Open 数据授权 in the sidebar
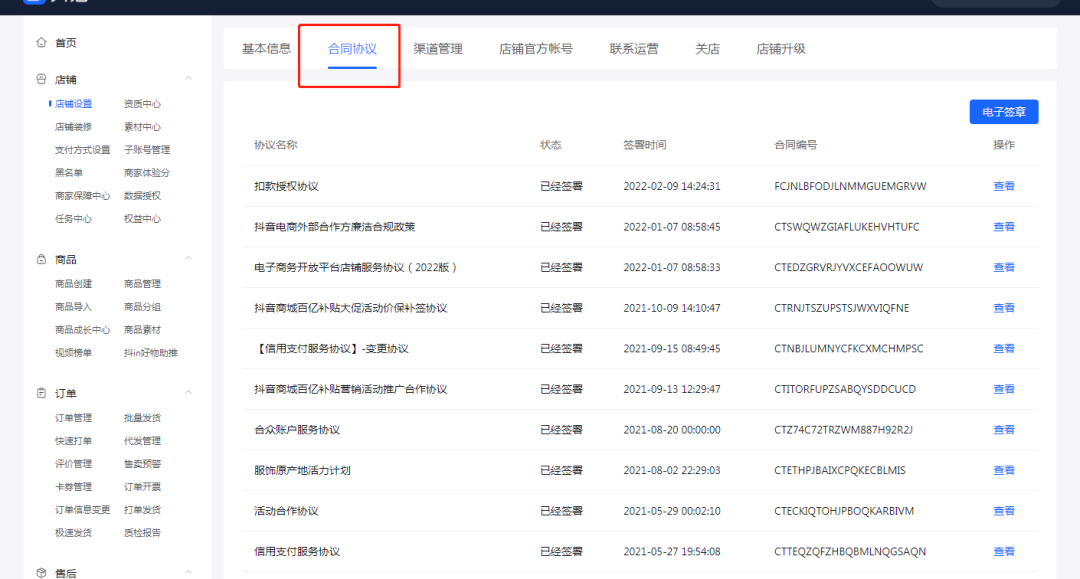 tap(142, 196)
